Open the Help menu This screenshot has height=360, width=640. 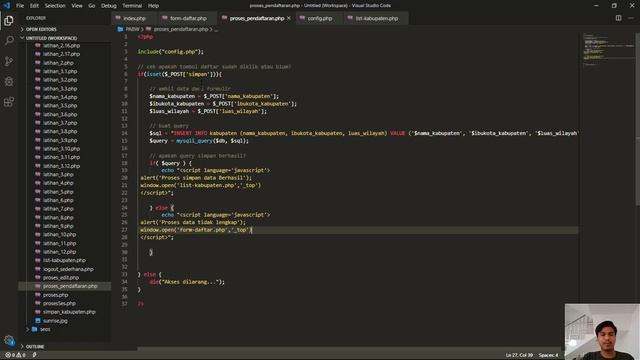point(153,6)
